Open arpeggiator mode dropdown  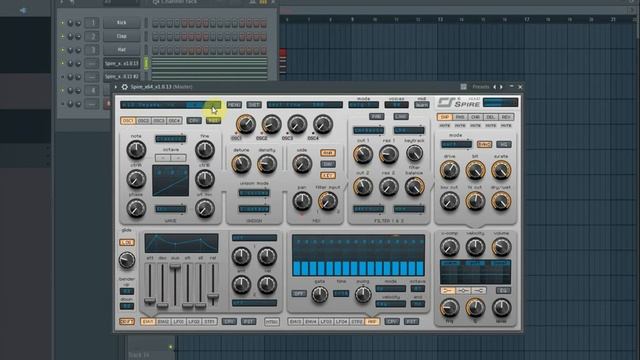pyautogui.click(x=391, y=288)
